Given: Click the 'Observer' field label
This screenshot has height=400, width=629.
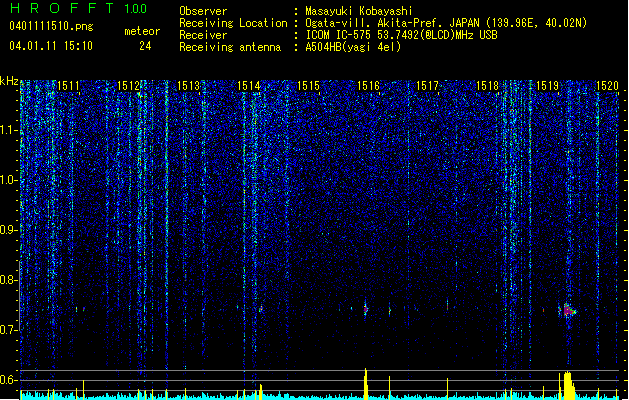Looking at the screenshot, I should click(203, 11).
